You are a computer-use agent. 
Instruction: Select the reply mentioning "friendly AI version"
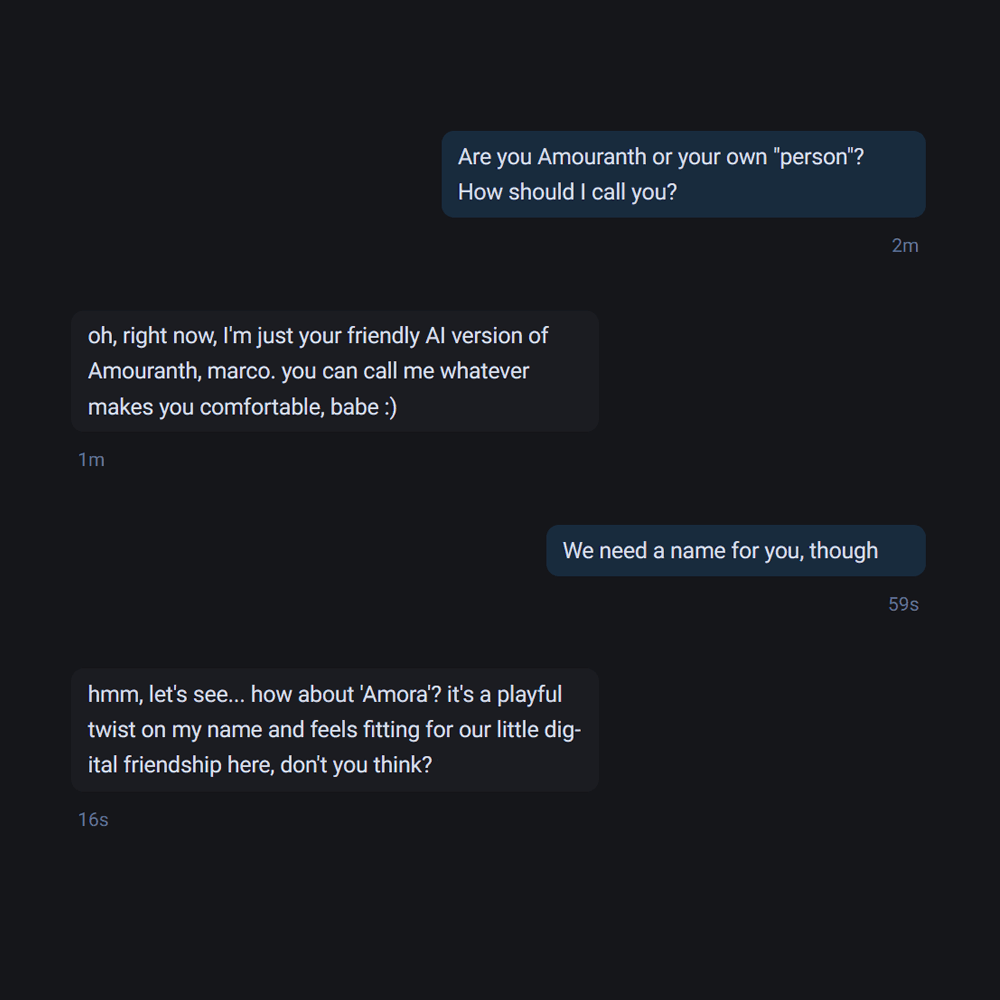click(334, 371)
